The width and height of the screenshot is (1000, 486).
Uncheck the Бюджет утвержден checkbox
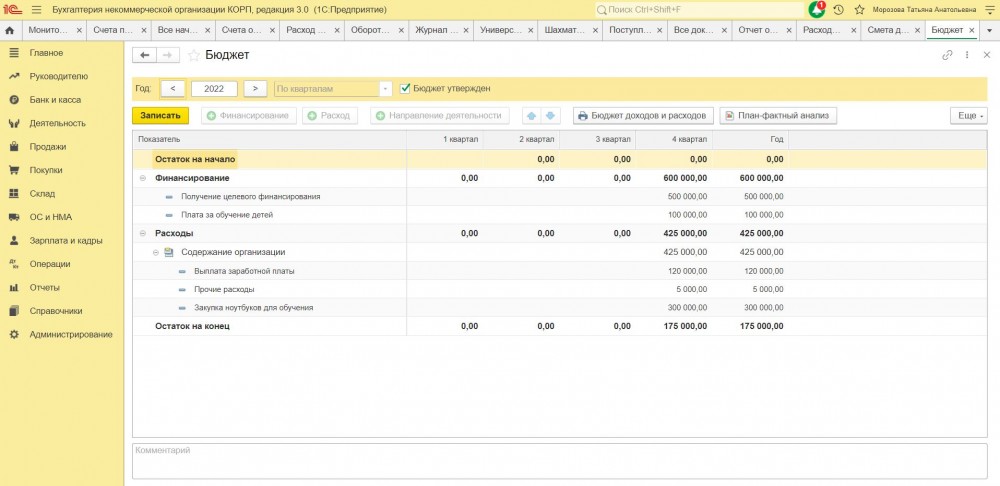tap(405, 88)
